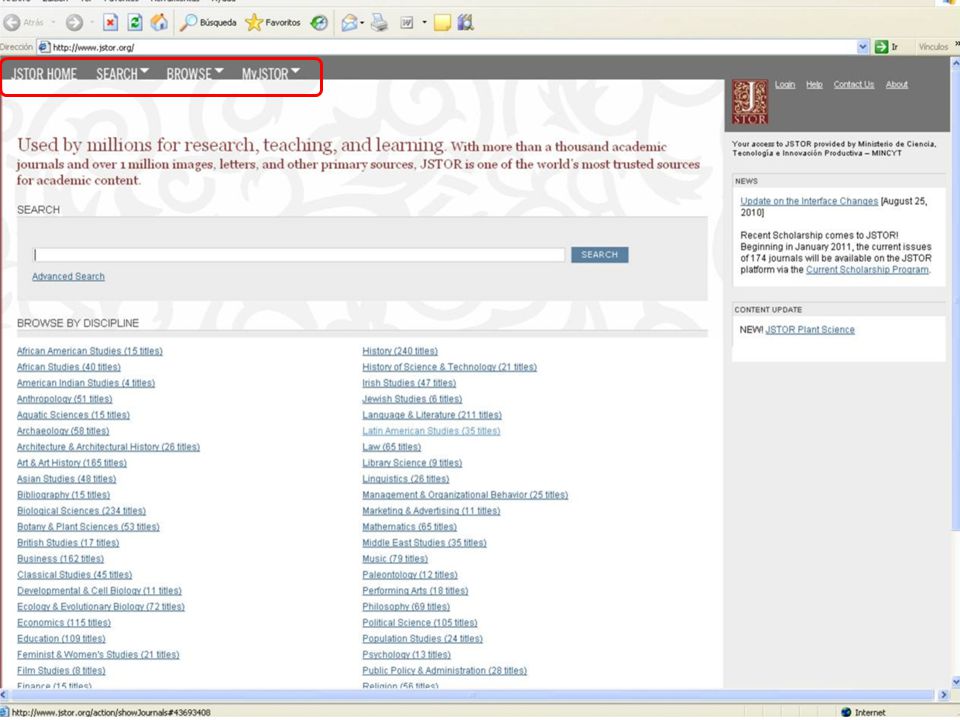This screenshot has height=720, width=960.
Task: Print the page with the printer icon
Action: coord(380,23)
